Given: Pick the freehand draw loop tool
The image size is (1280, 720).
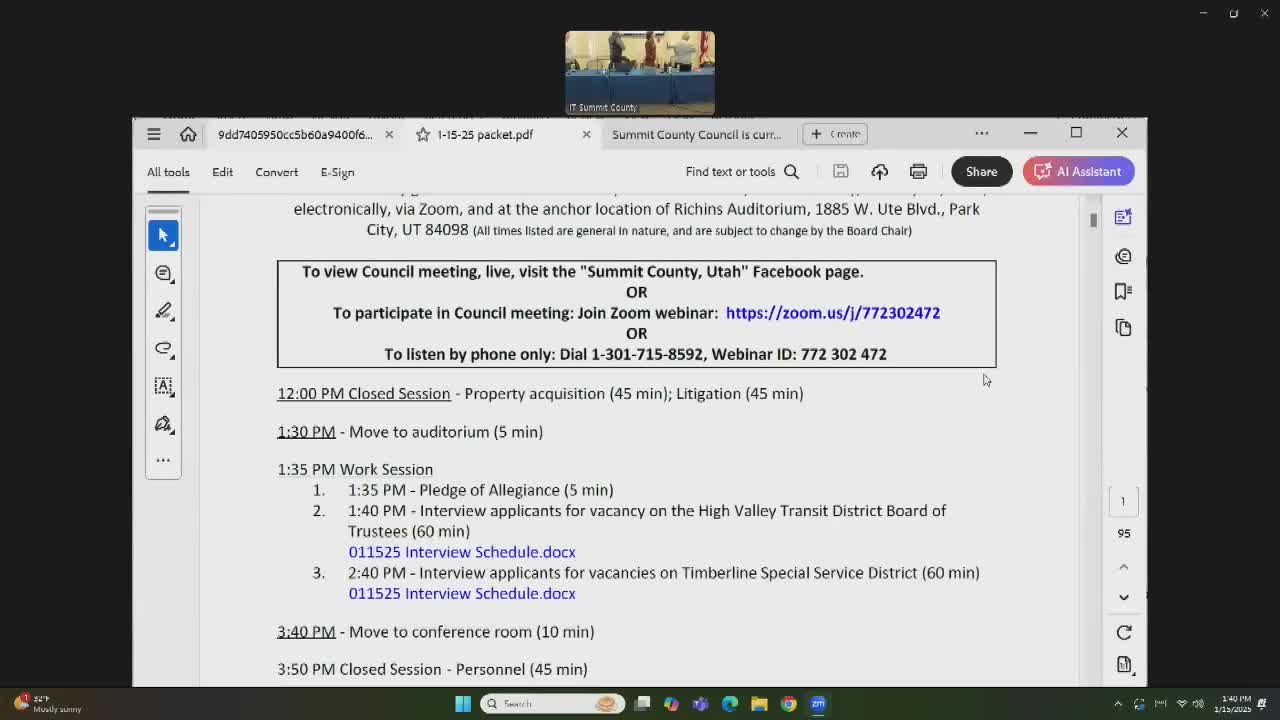Looking at the screenshot, I should click(163, 348).
